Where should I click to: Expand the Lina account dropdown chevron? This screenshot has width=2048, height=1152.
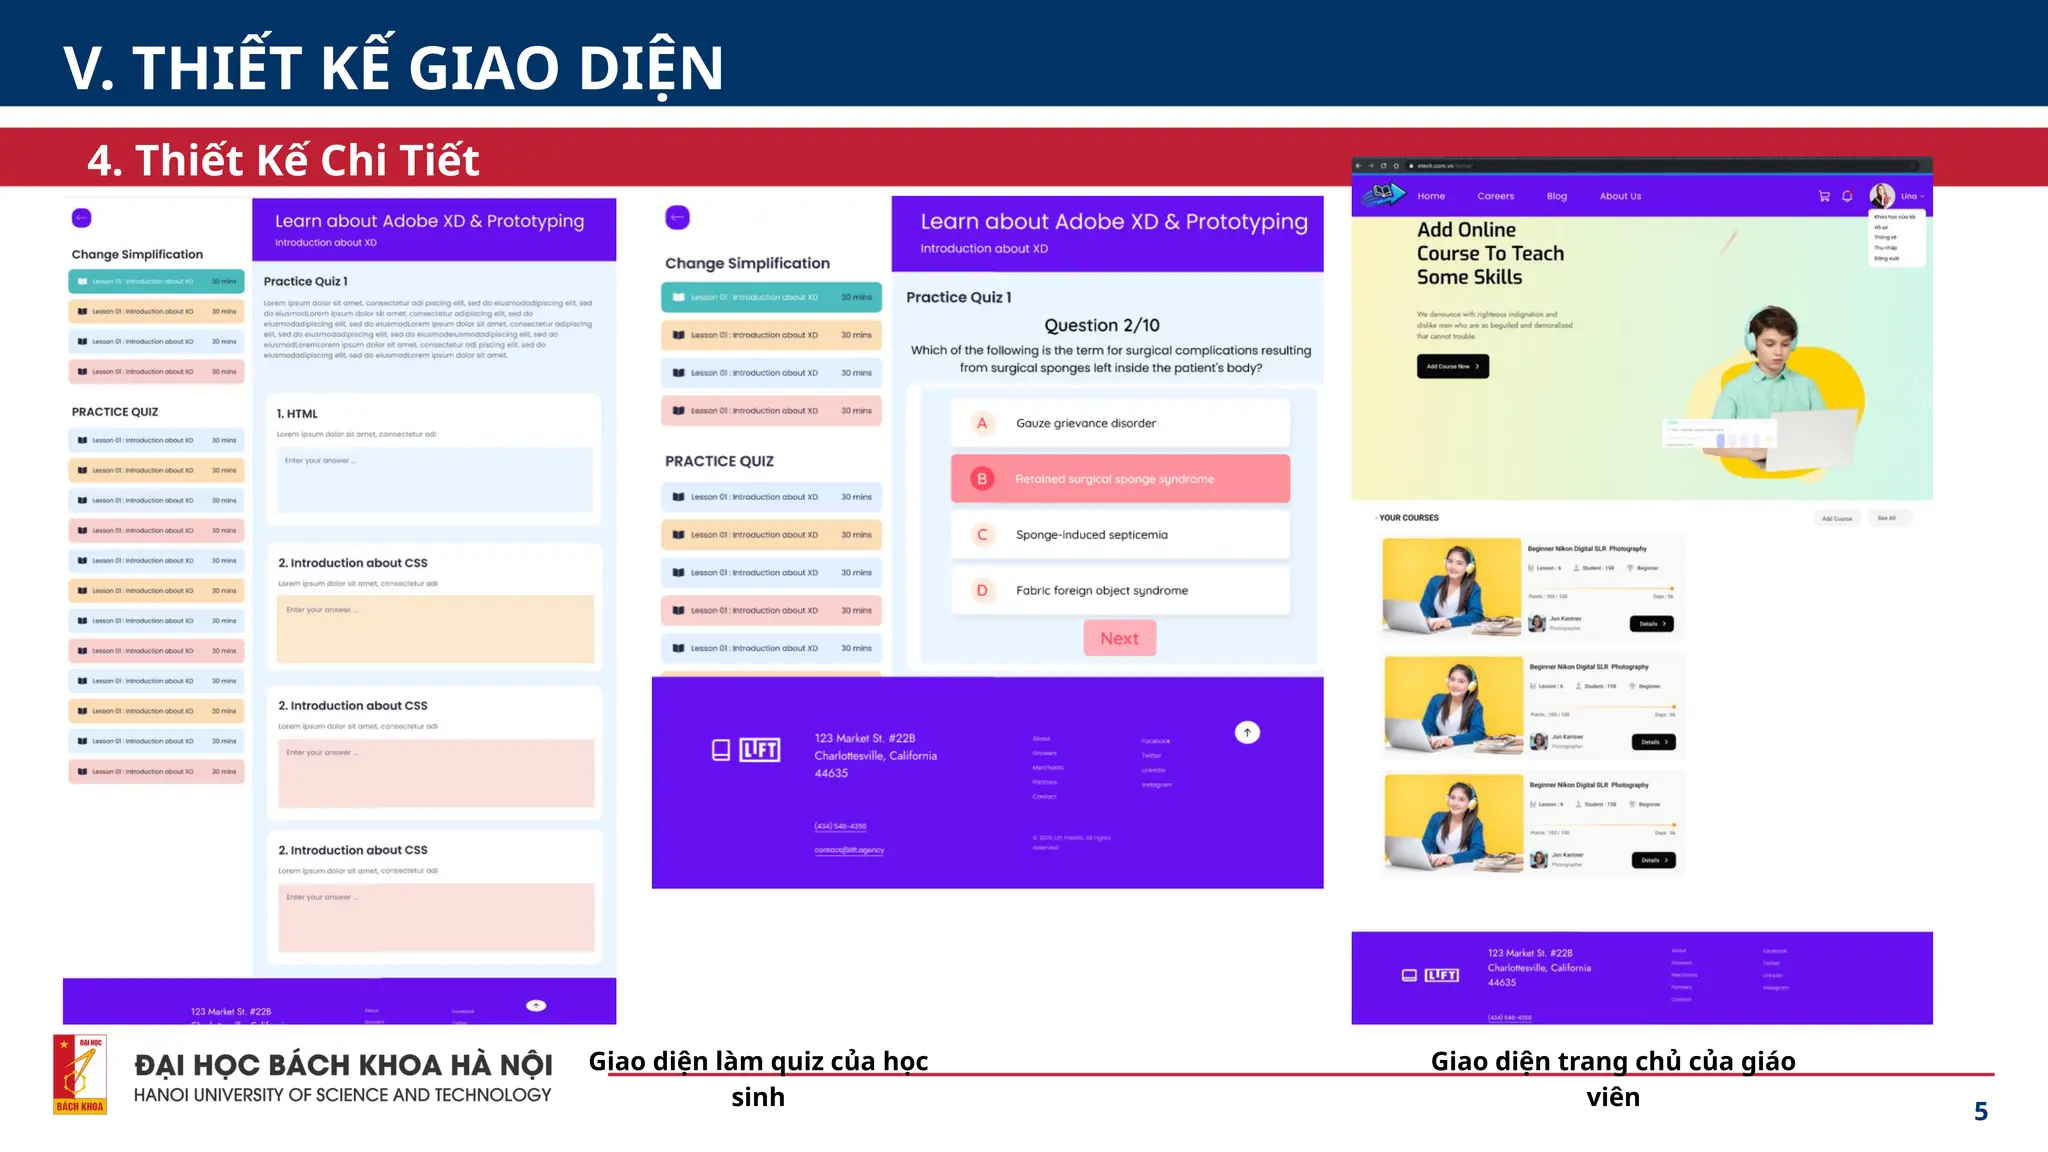[x=1922, y=197]
